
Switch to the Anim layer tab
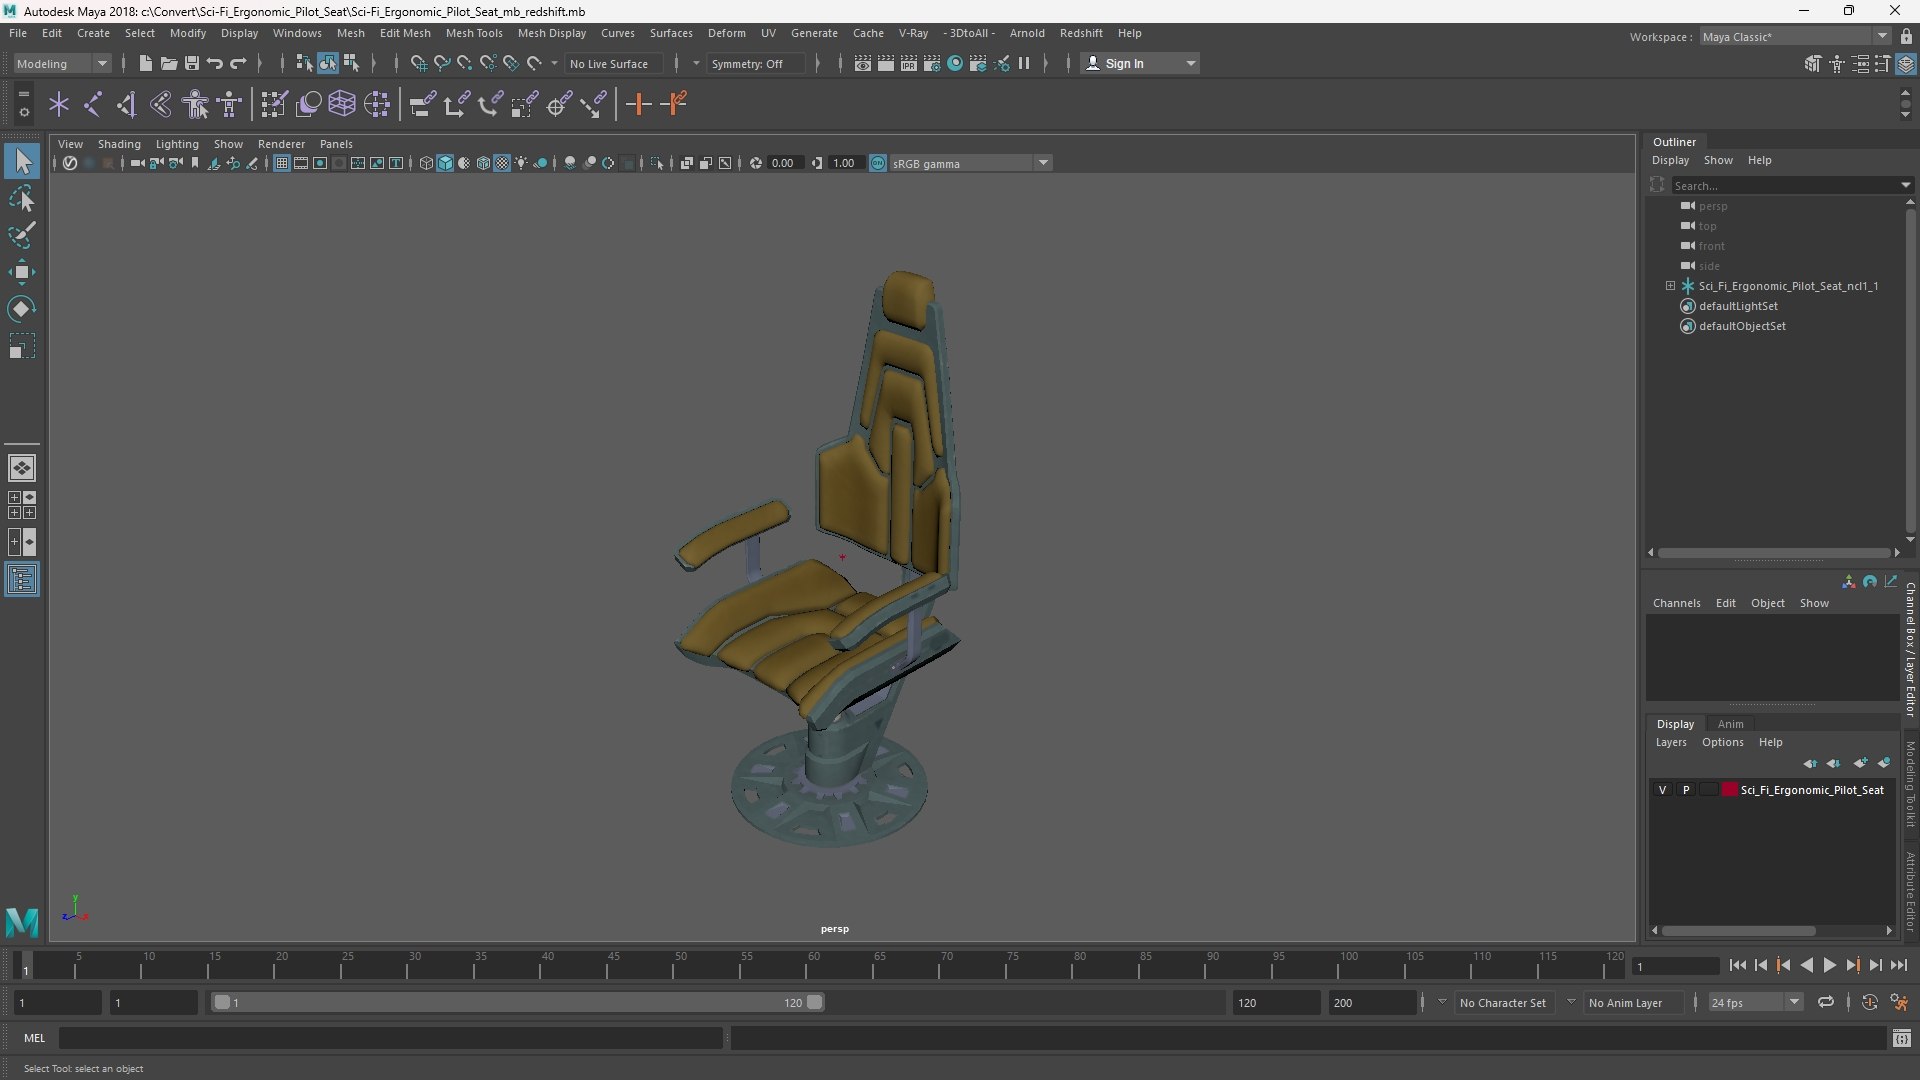click(x=1730, y=724)
